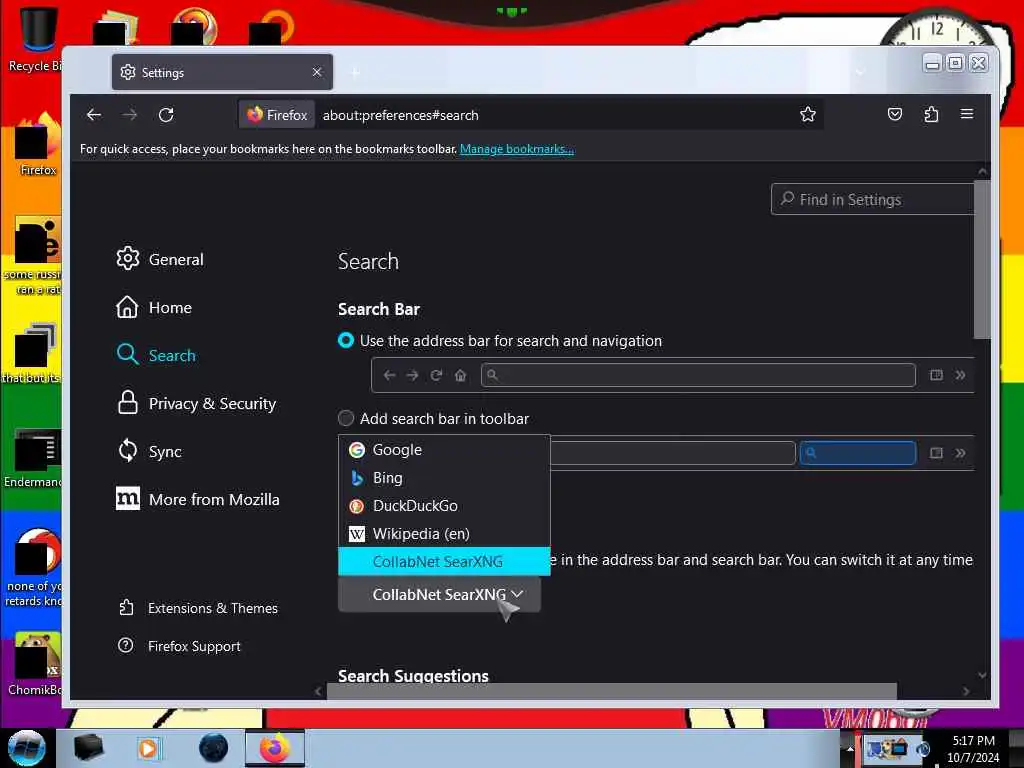Image resolution: width=1024 pixels, height=768 pixels.
Task: Click the scroll down arrow of settings page
Action: point(982,675)
